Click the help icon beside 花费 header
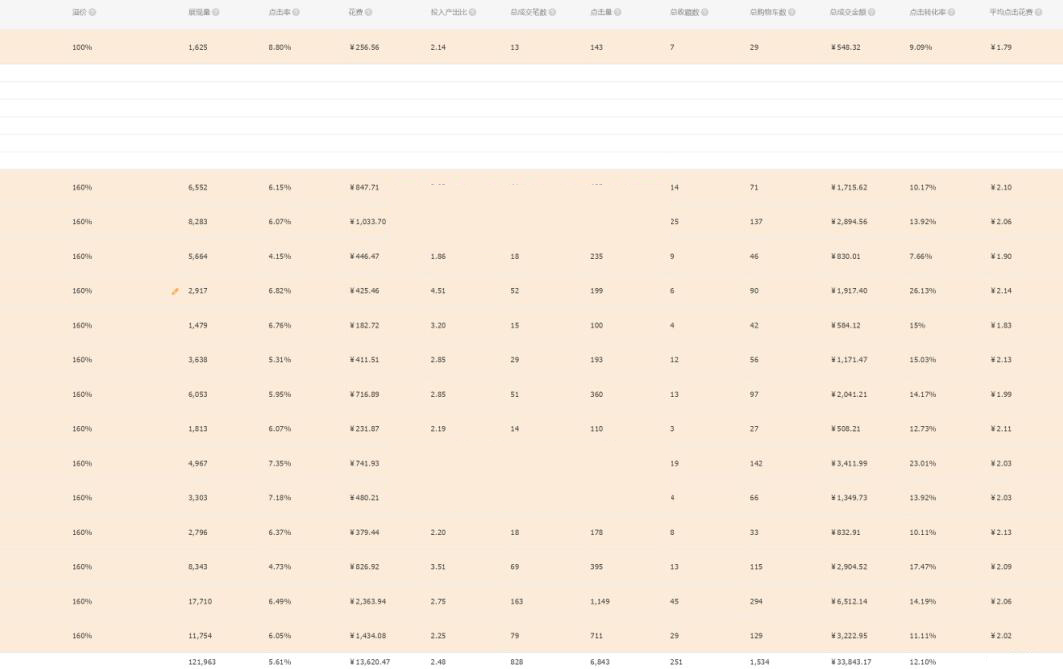 coord(369,12)
